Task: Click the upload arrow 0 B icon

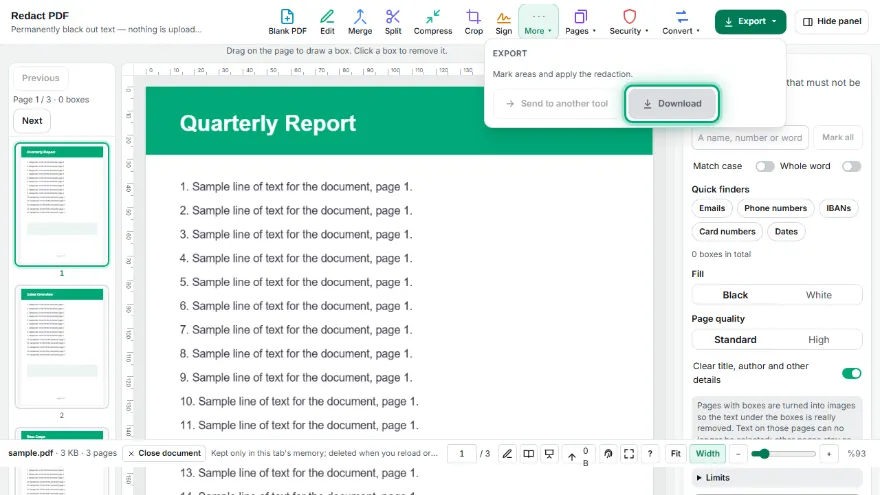Action: (578, 456)
